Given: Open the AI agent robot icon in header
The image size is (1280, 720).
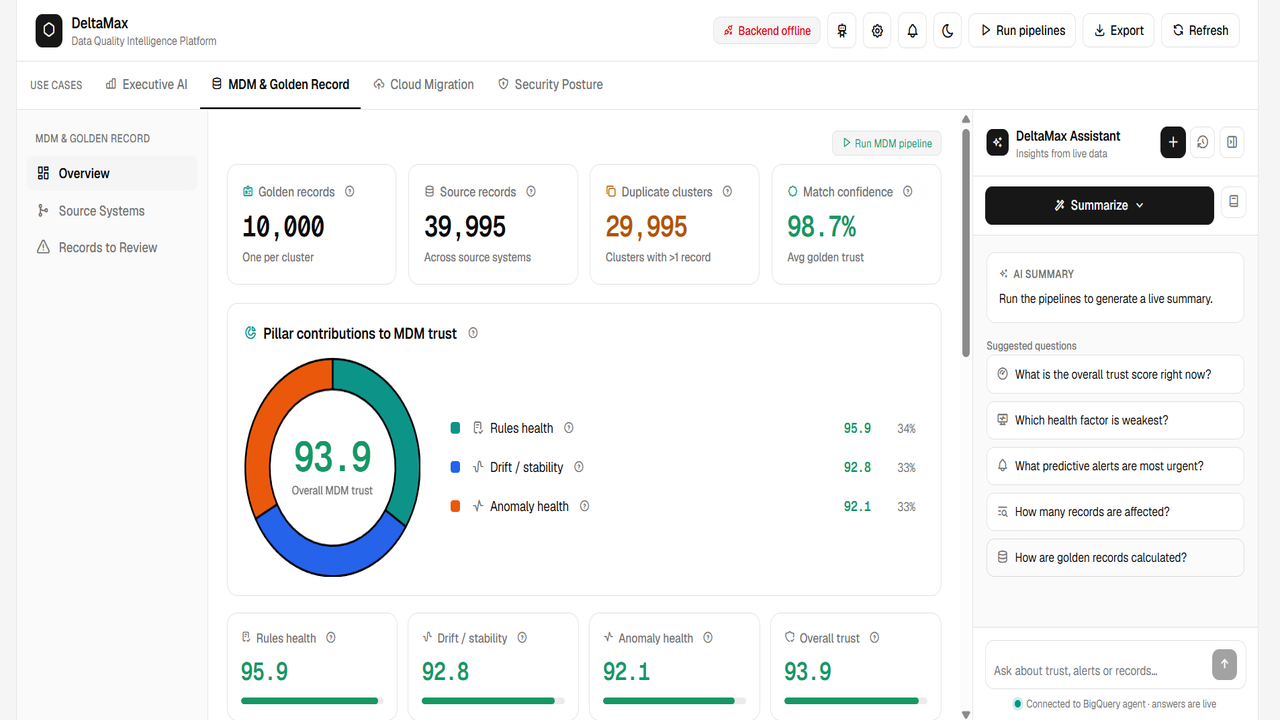Looking at the screenshot, I should click(842, 31).
